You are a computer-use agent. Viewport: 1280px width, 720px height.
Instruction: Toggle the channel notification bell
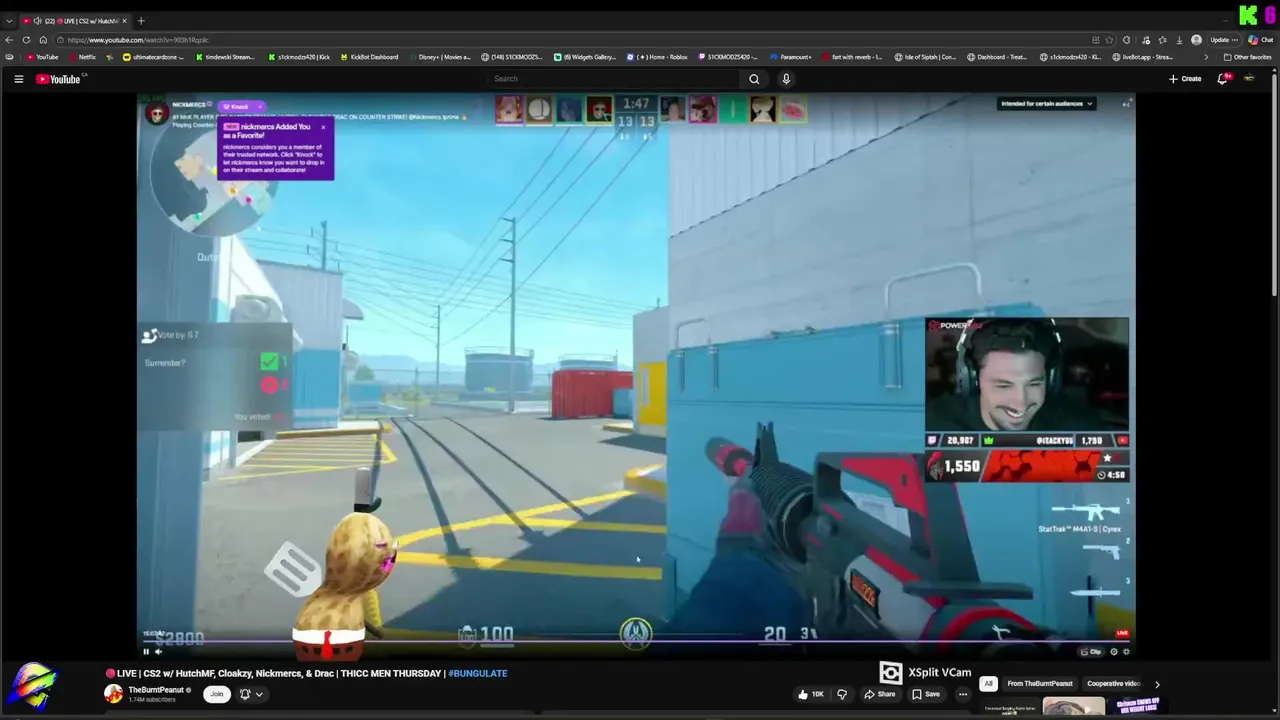coord(245,694)
